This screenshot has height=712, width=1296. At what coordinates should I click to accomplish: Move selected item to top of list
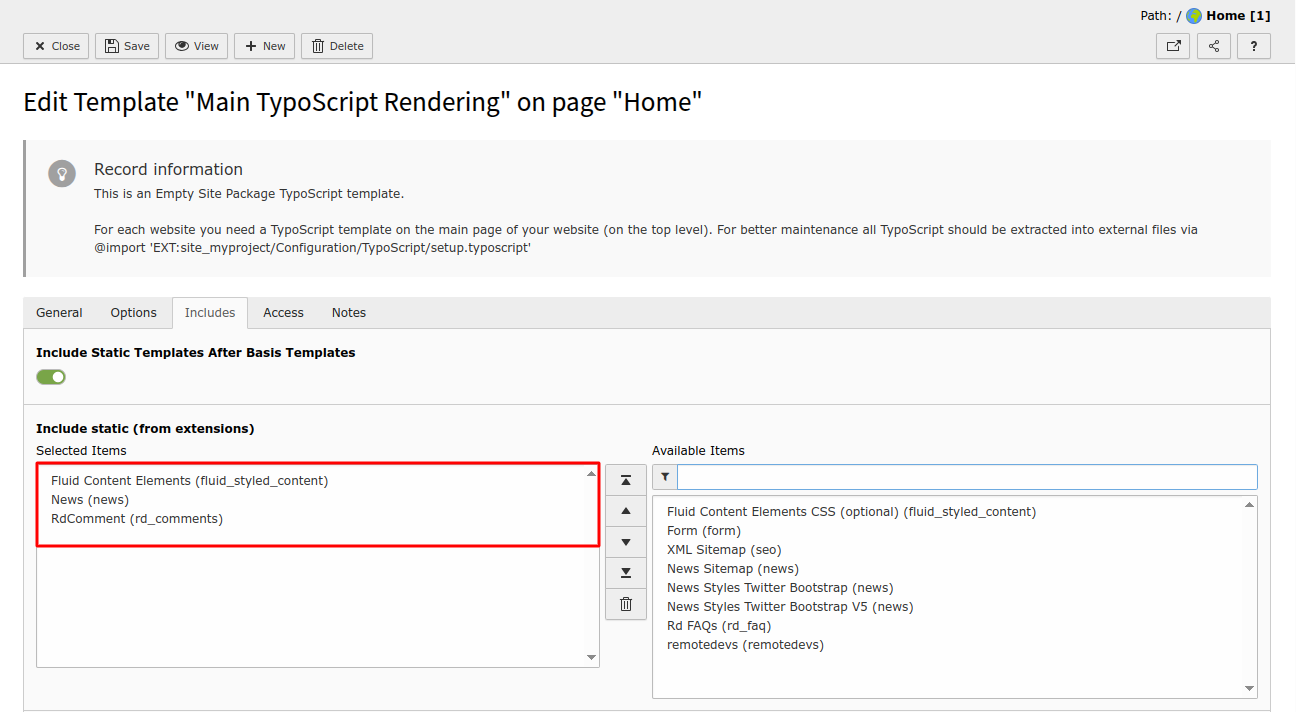click(625, 480)
